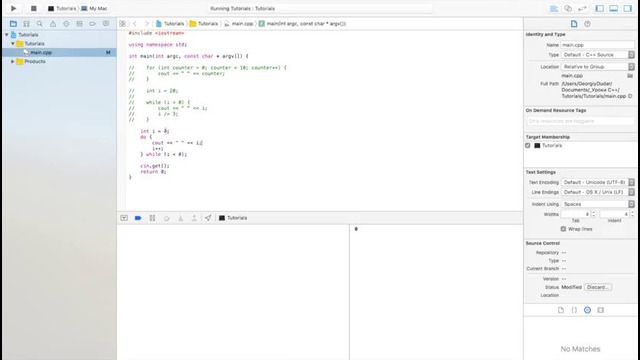Switch to the Standard editor

click(x=554, y=8)
